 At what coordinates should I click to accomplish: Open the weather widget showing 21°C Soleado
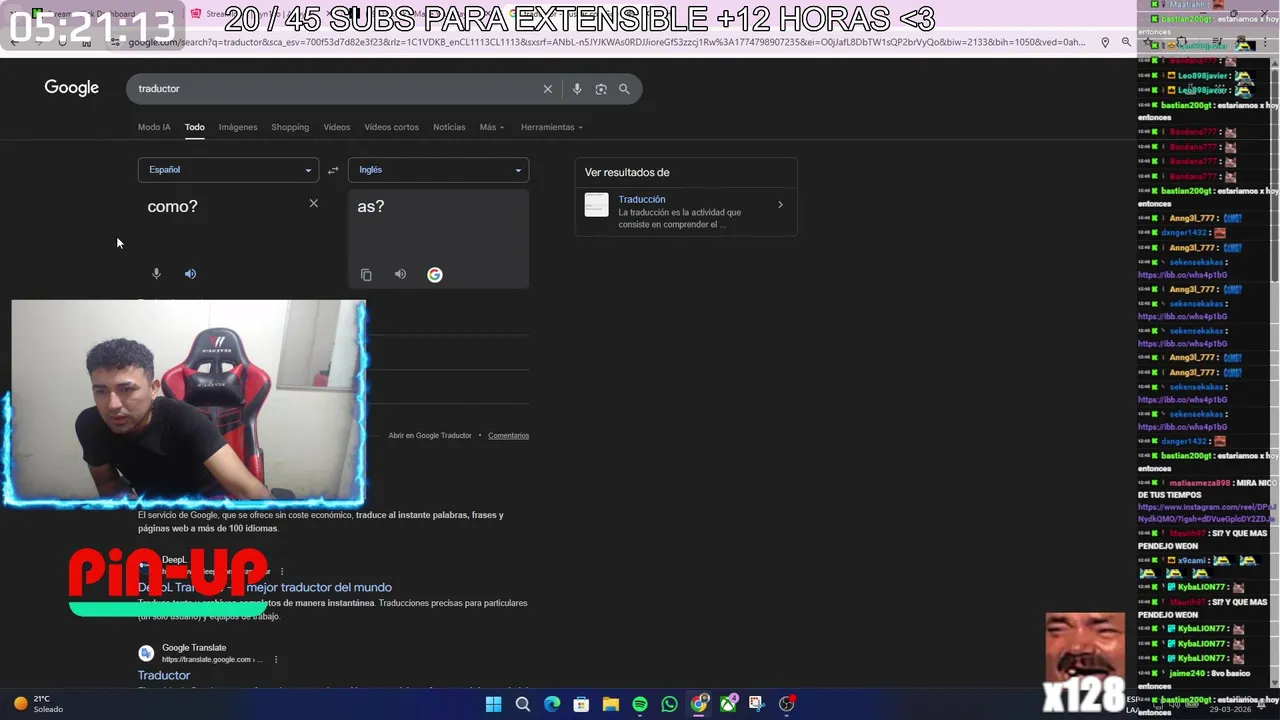click(38, 704)
